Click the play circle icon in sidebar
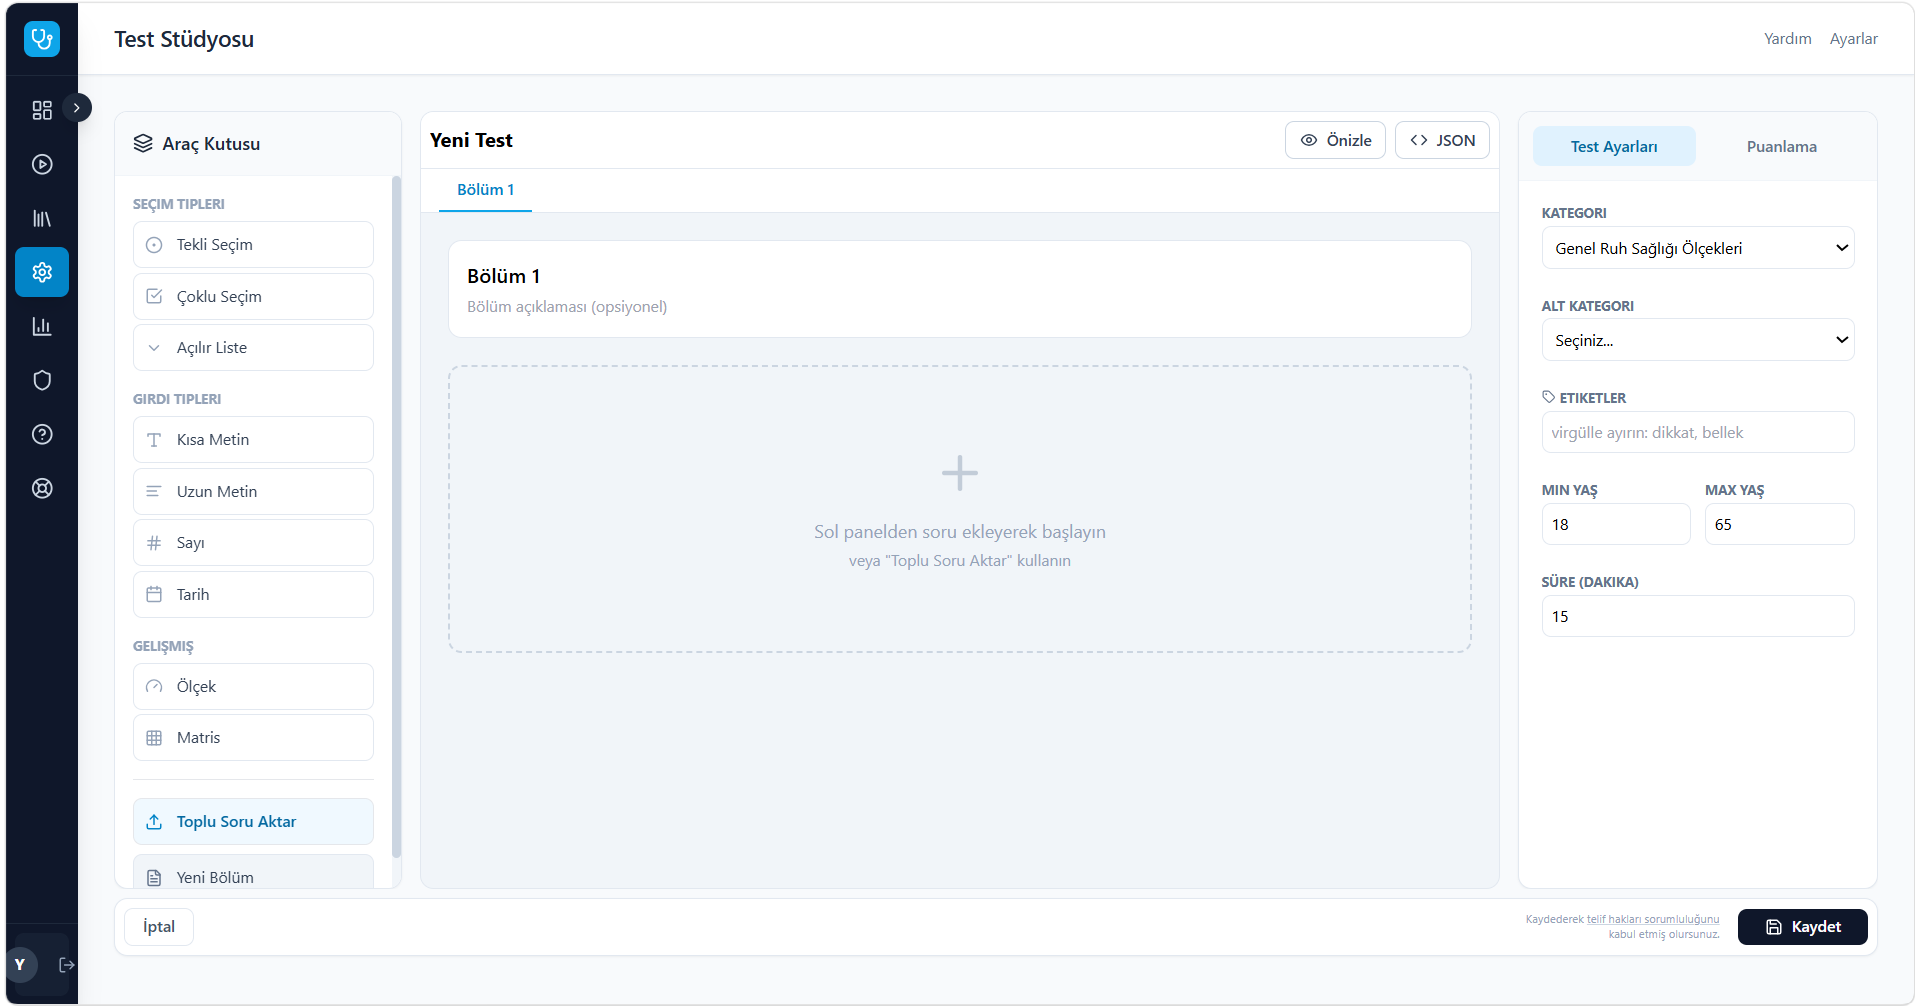 point(42,164)
